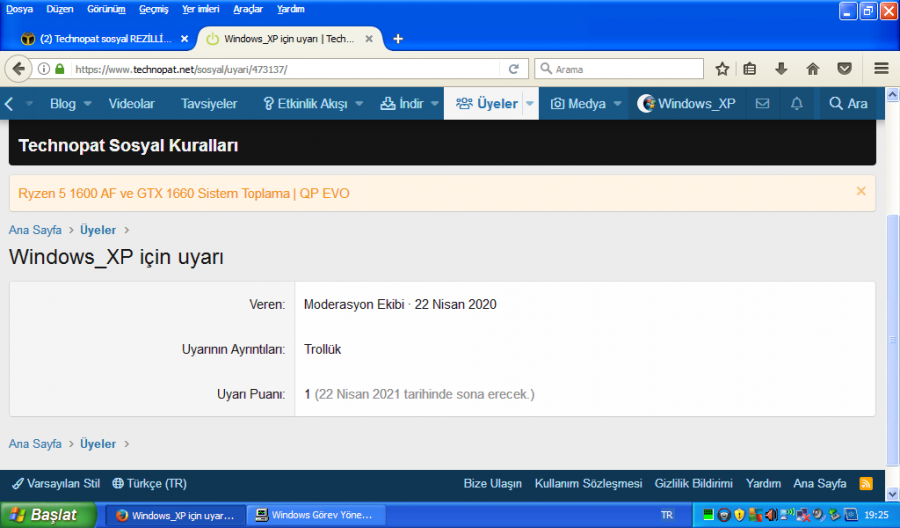Image resolution: width=900 pixels, height=528 pixels.
Task: Open Bize Ulaşın footer link
Action: (492, 484)
